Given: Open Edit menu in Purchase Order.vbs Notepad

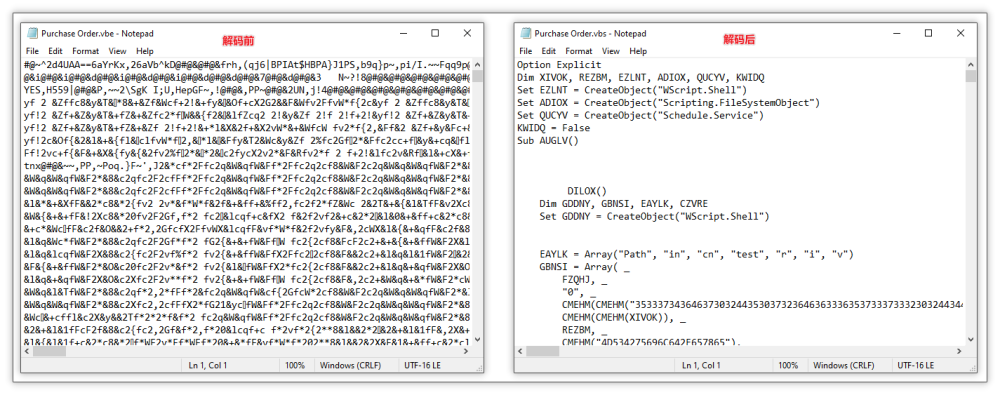Looking at the screenshot, I should coord(548,51).
